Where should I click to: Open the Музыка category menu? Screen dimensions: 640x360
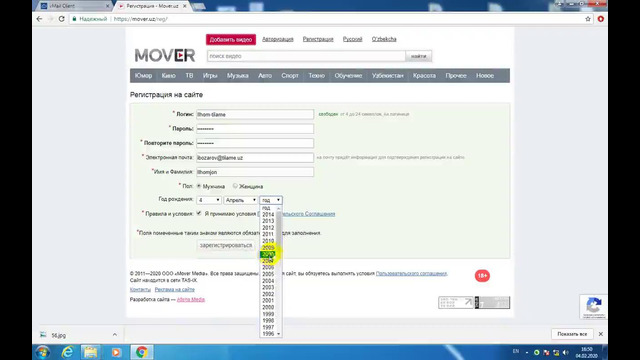coord(238,76)
